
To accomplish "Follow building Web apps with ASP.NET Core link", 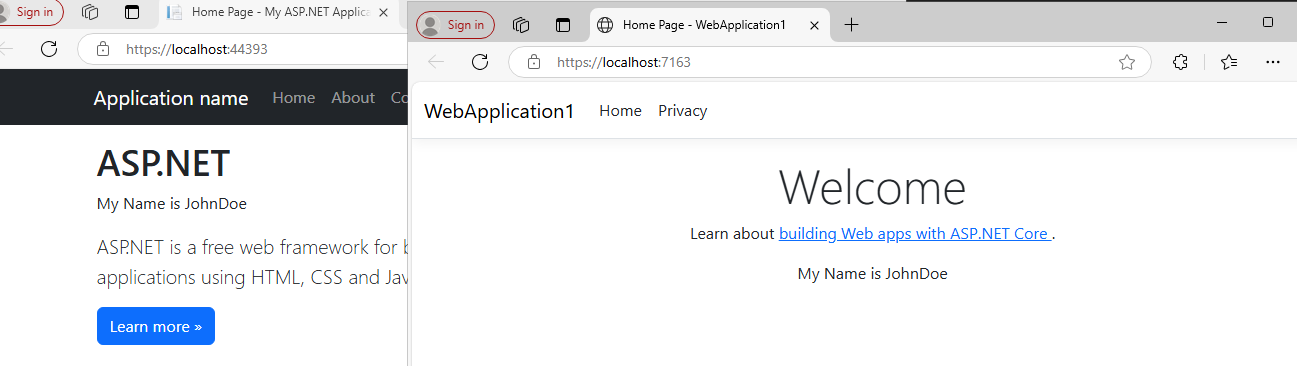I will tap(915, 234).
